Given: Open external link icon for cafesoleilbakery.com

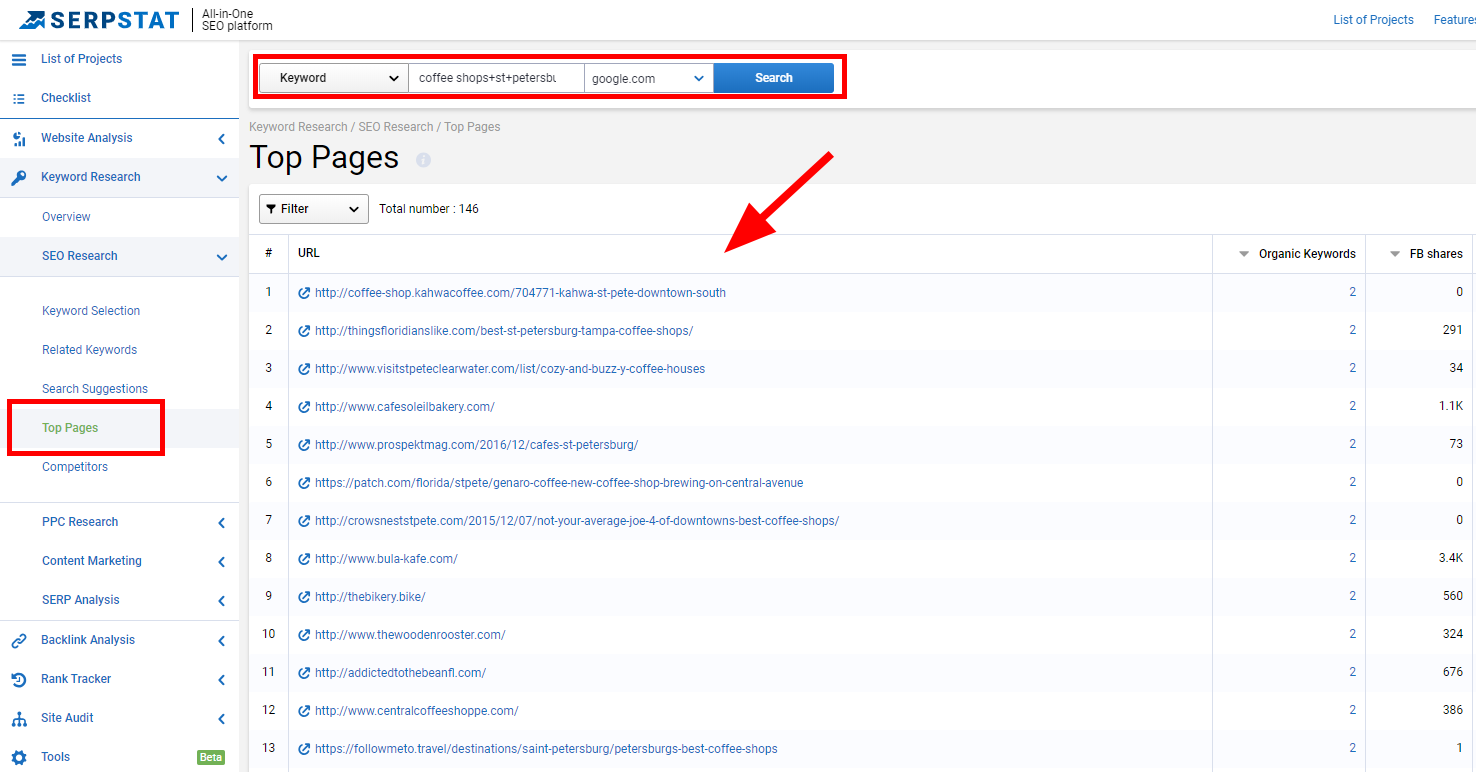Looking at the screenshot, I should 304,407.
